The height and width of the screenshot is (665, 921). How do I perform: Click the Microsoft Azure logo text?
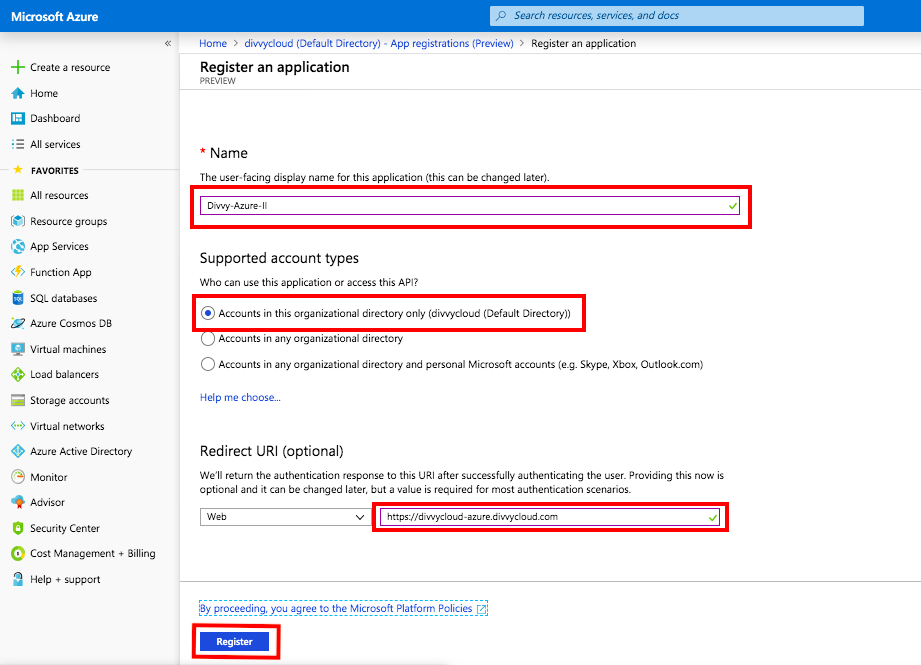tap(55, 16)
